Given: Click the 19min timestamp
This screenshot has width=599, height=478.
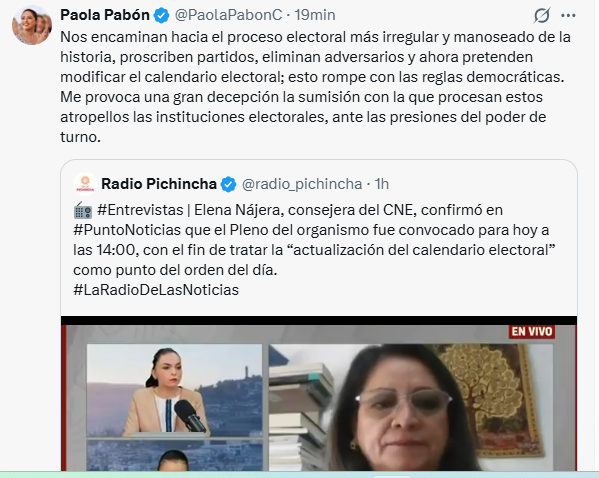Looking at the screenshot, I should [x=315, y=15].
